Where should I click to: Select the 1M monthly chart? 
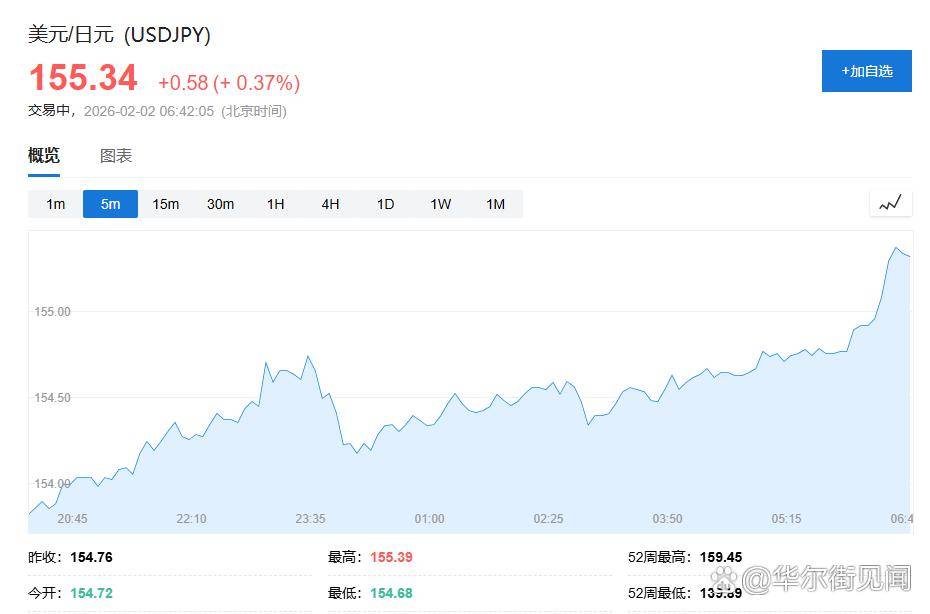(495, 204)
